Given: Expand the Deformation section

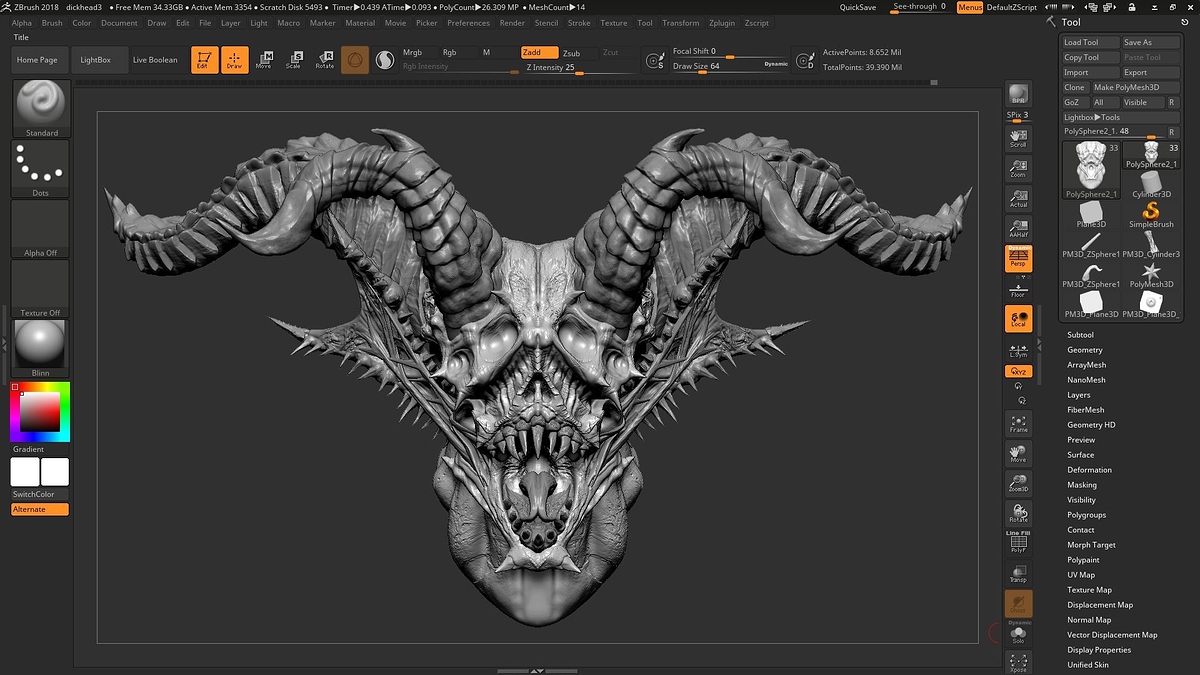Looking at the screenshot, I should click(1089, 470).
